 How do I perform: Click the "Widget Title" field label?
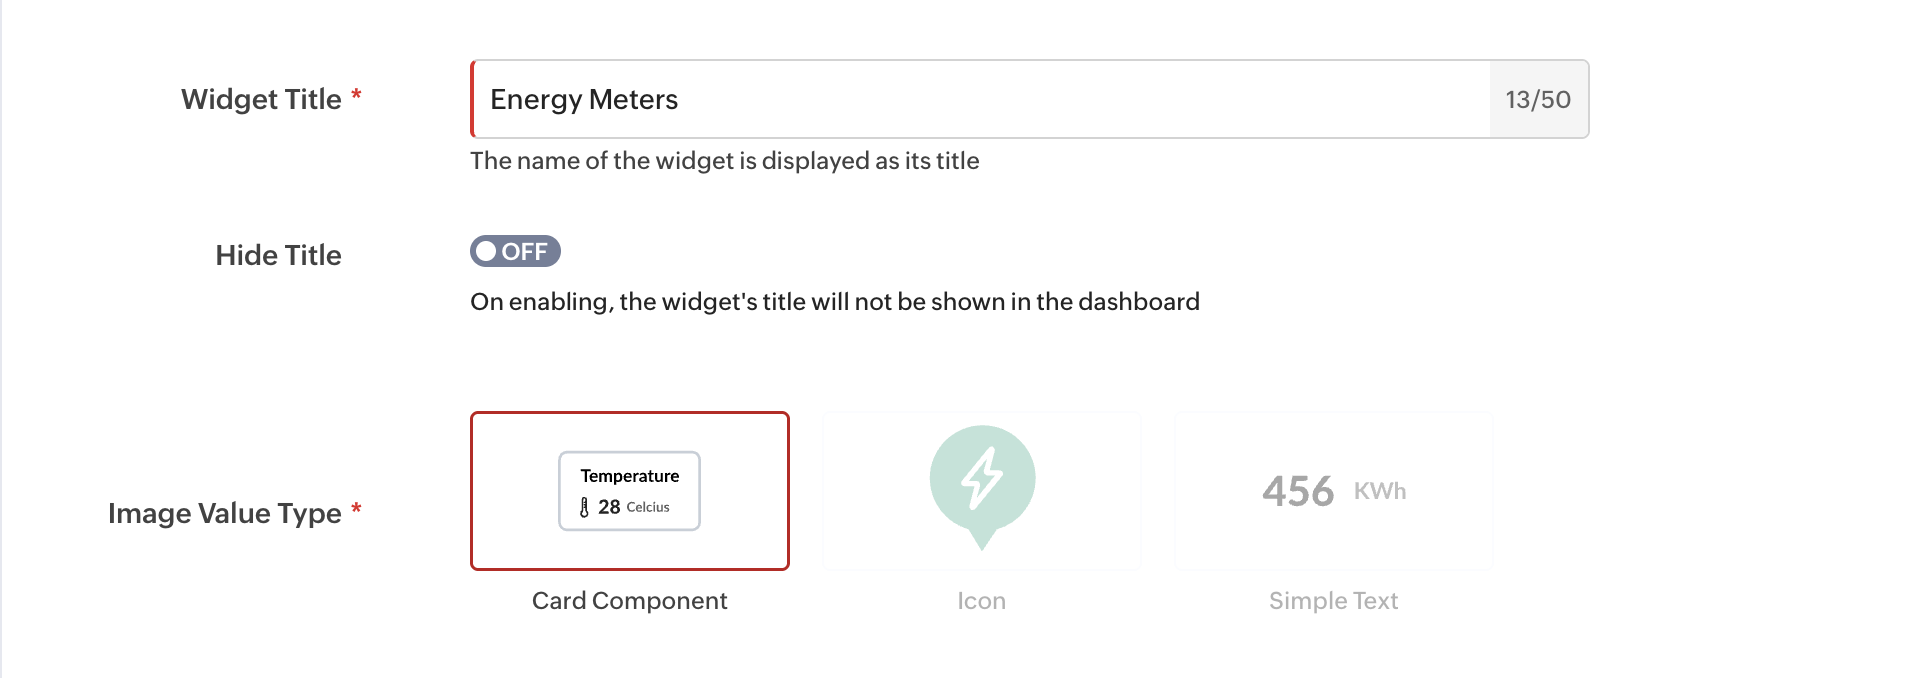coord(261,99)
